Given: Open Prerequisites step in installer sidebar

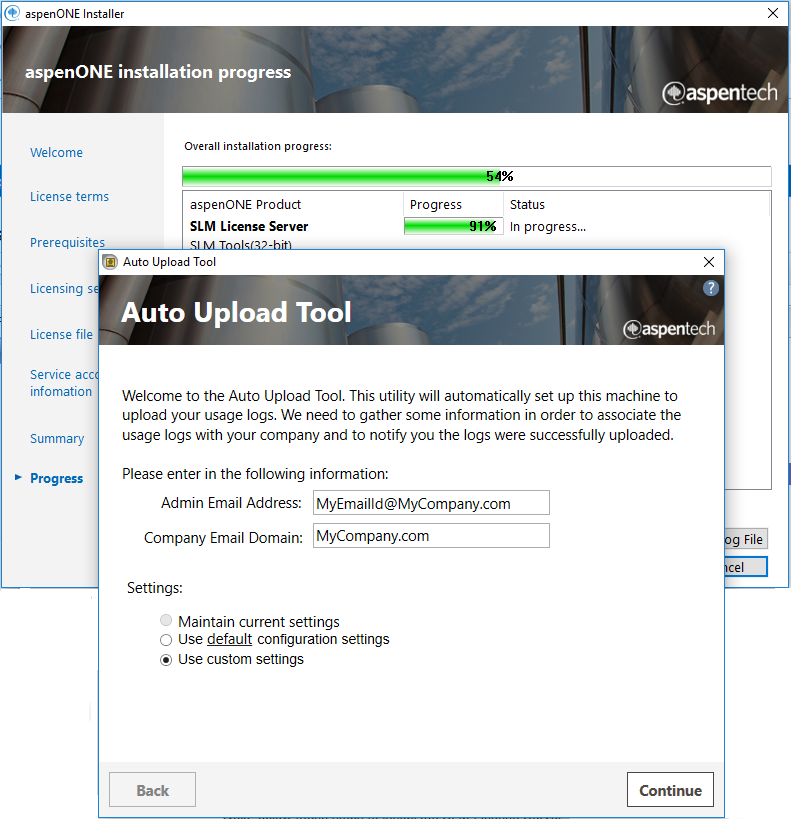Looking at the screenshot, I should tap(67, 242).
